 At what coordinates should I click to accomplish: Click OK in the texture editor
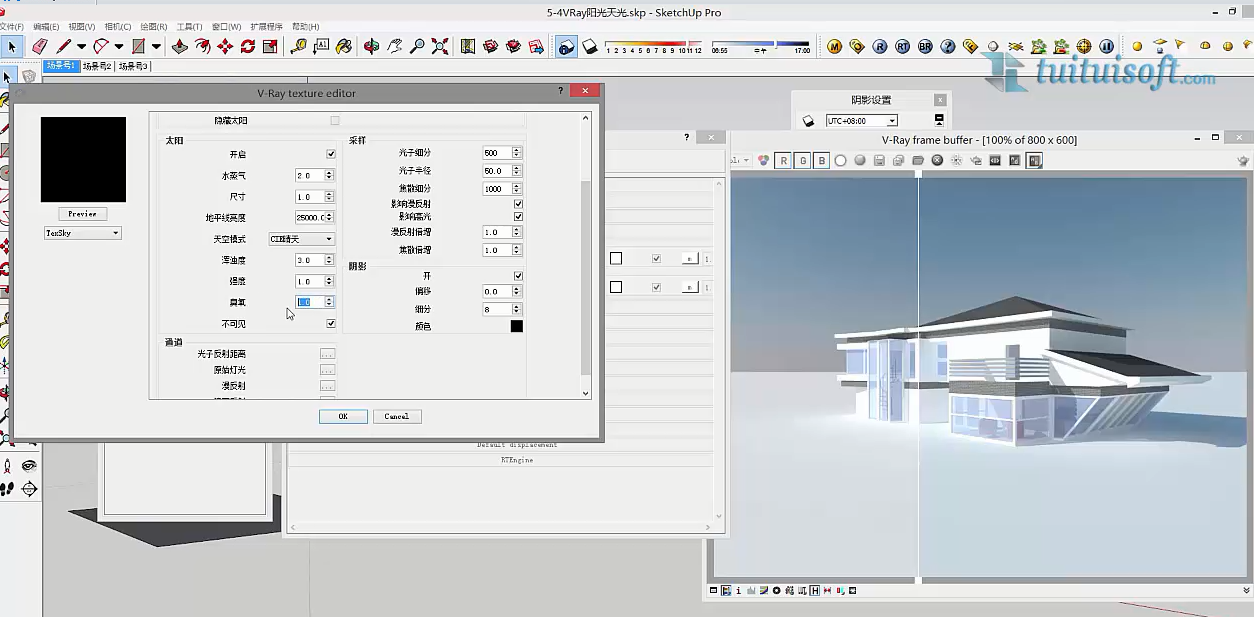point(343,416)
